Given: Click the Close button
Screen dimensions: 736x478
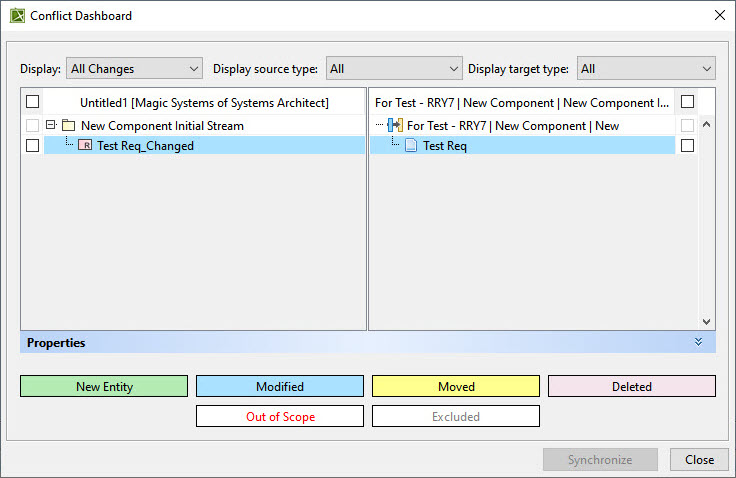Looking at the screenshot, I should coord(699,459).
